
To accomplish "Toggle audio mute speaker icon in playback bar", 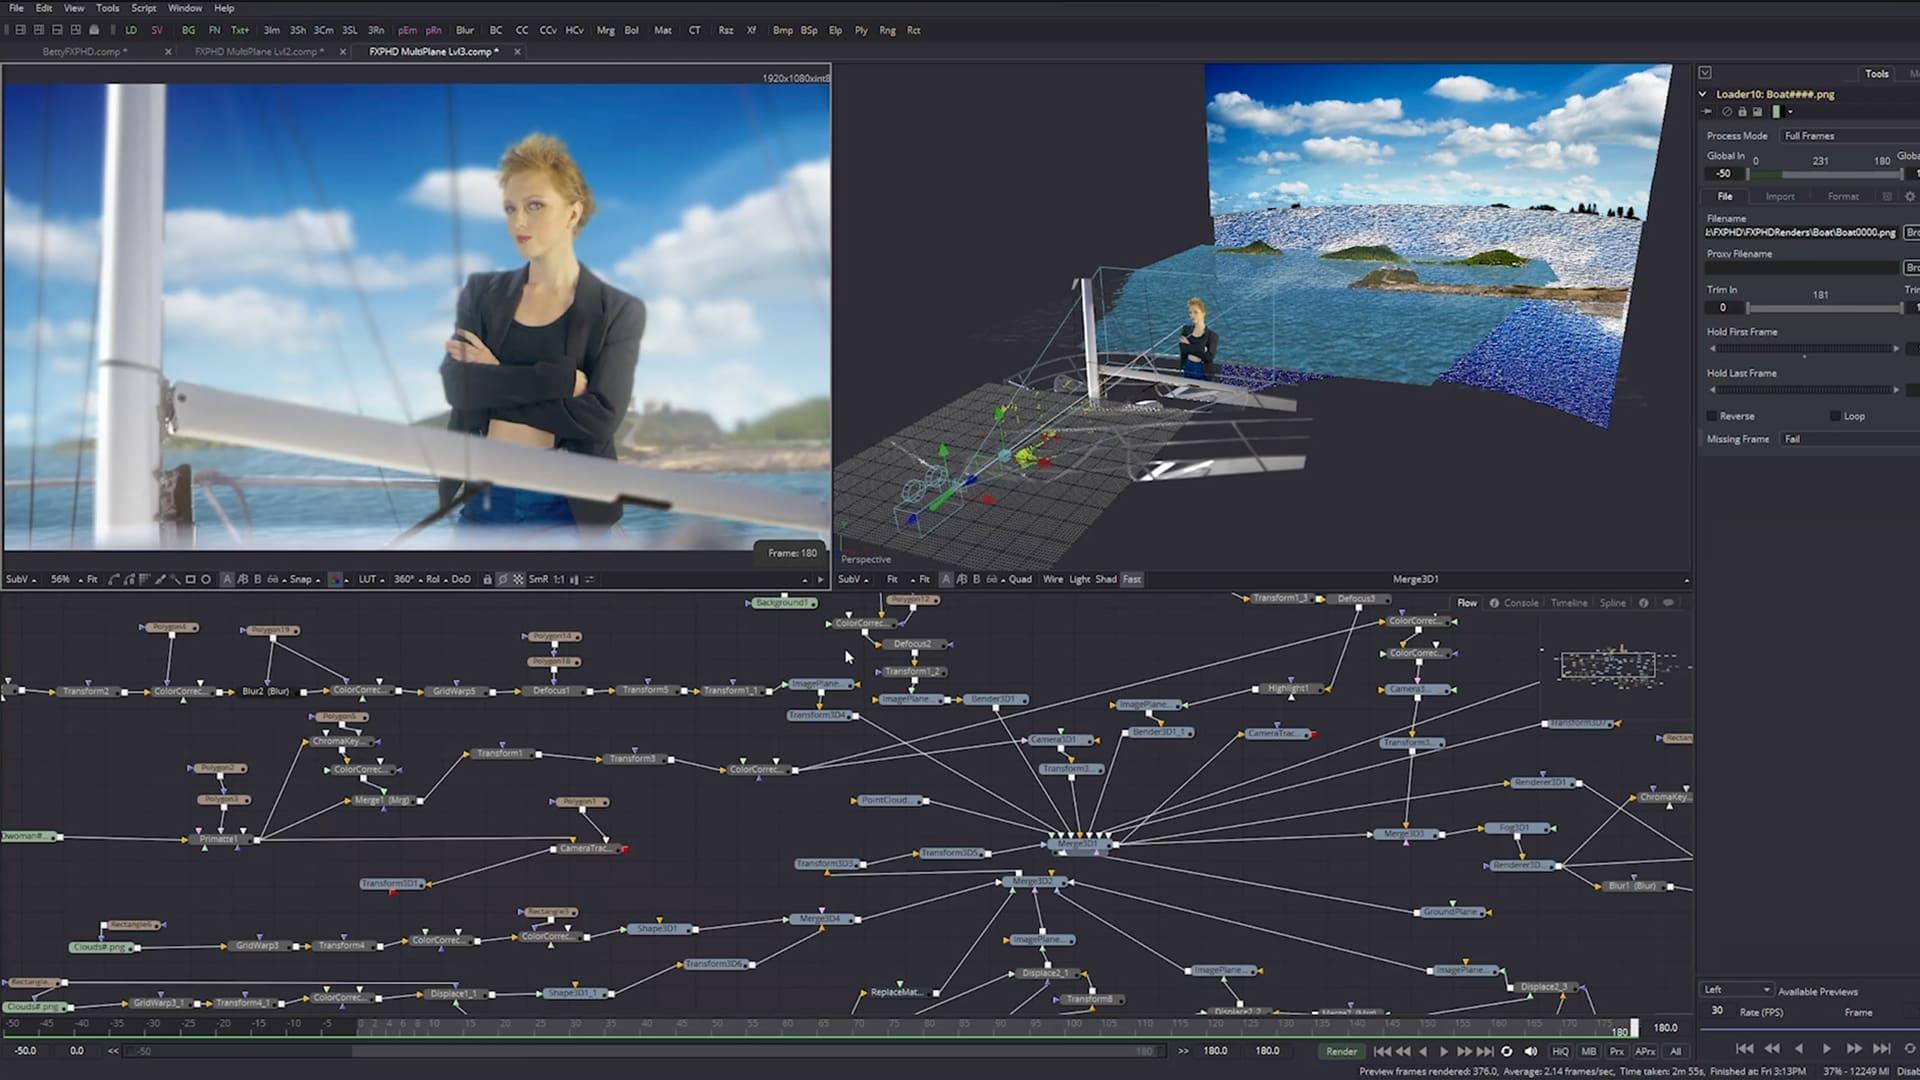I will point(1531,1051).
